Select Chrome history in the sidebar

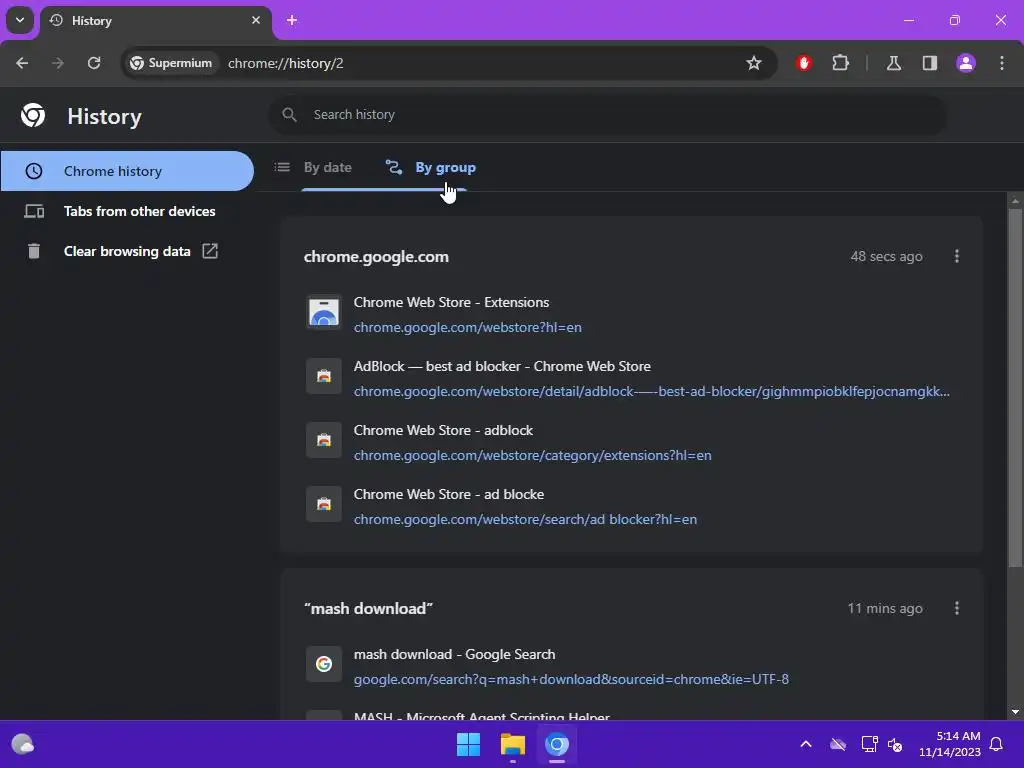(127, 171)
